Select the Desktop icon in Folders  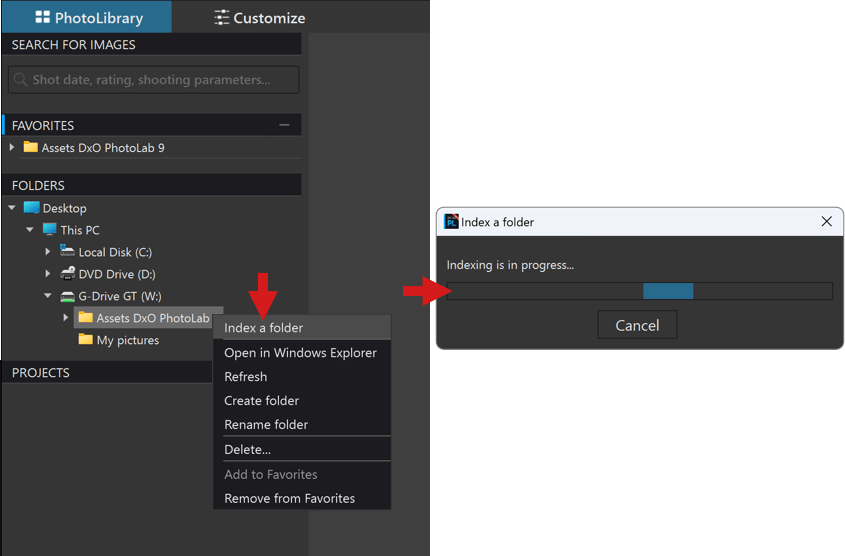31,207
